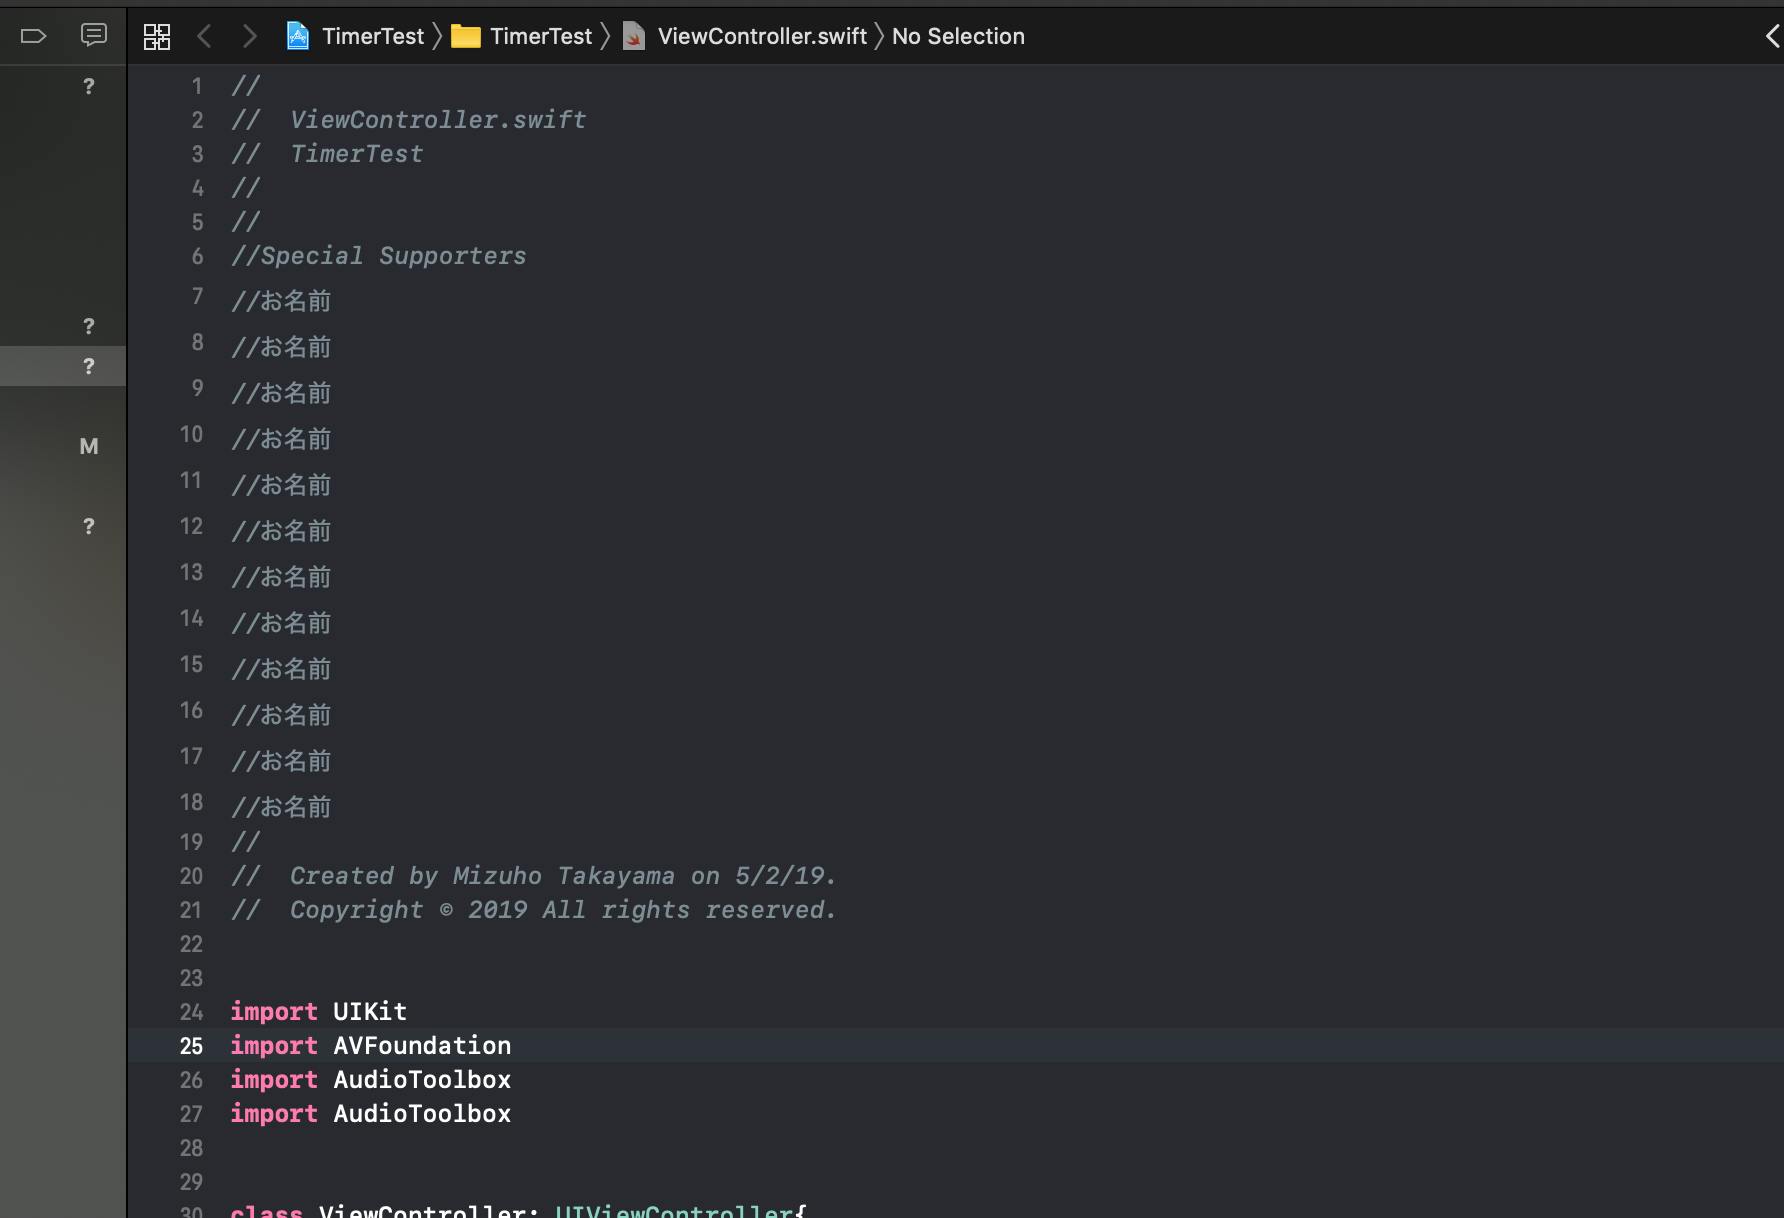Screen dimensions: 1784x1218
Task: Open the ViewController.swift breadcrumb menu
Action: coord(761,37)
